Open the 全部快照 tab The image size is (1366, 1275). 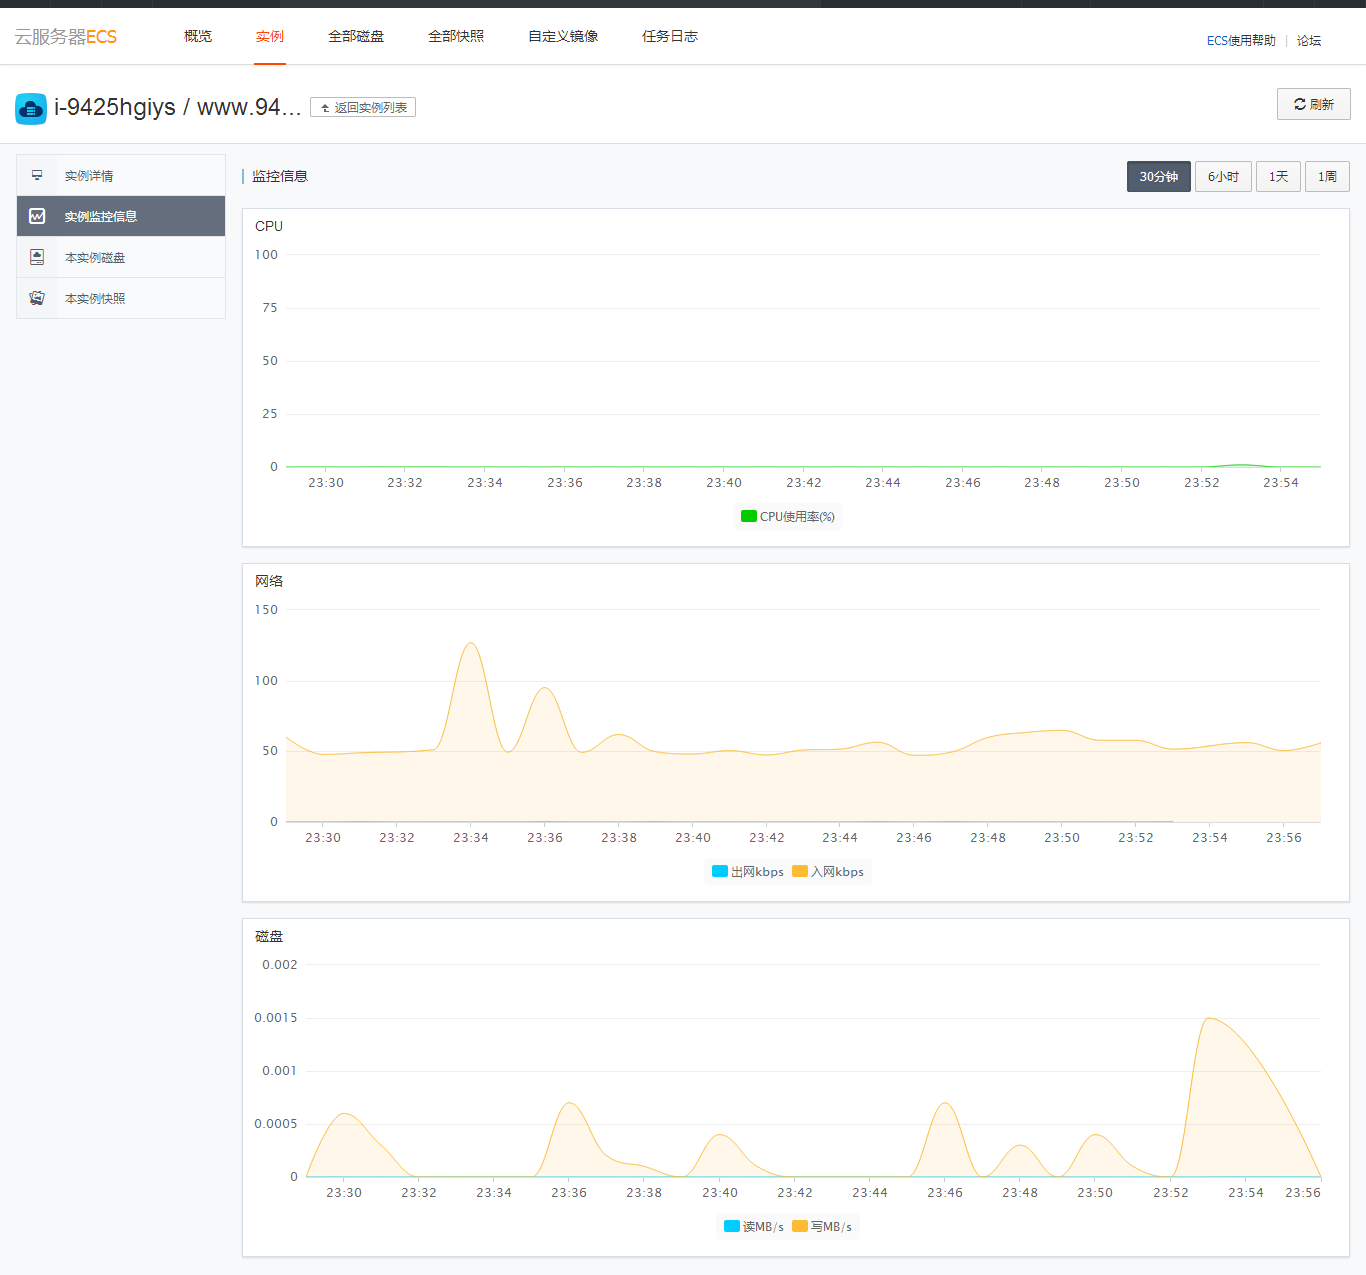[x=456, y=36]
